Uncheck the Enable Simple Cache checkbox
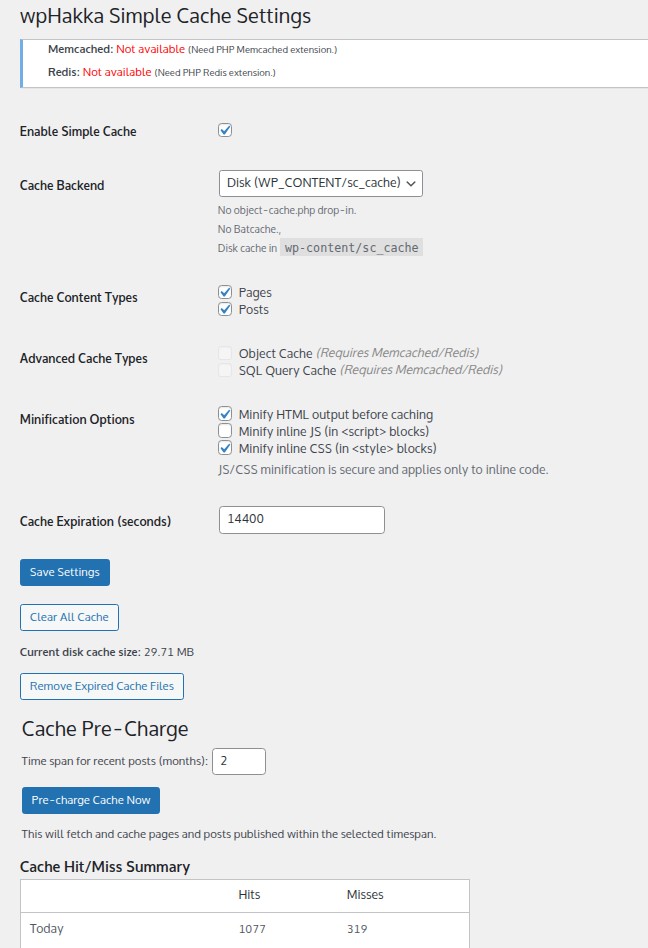 click(x=225, y=130)
